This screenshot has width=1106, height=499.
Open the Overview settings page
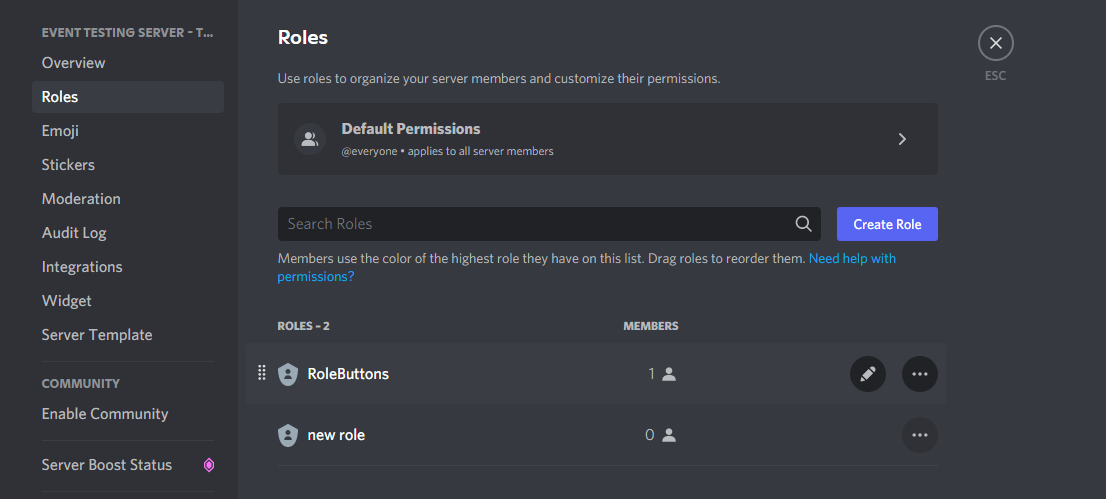click(73, 63)
